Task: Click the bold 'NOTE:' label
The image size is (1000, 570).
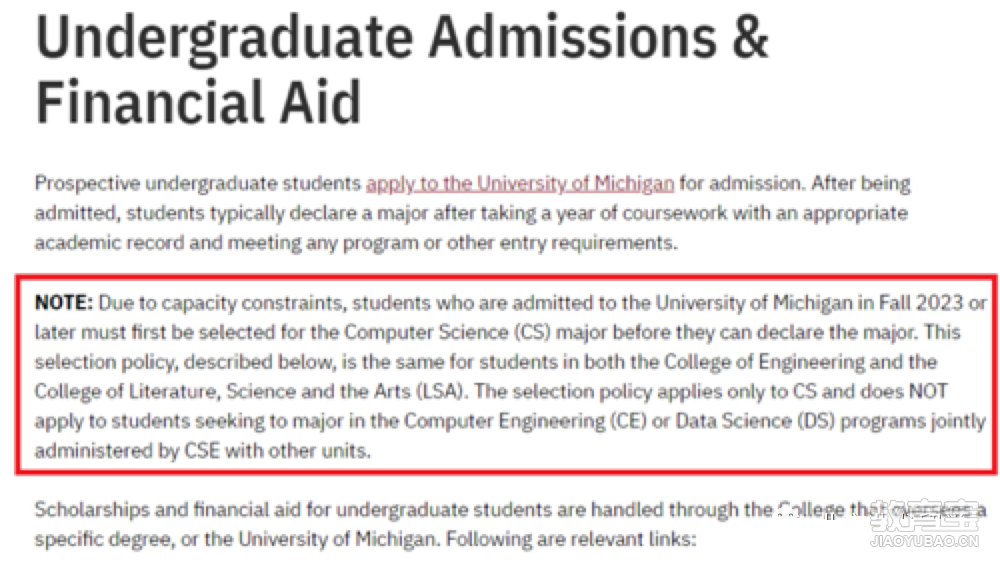Action: point(64,302)
